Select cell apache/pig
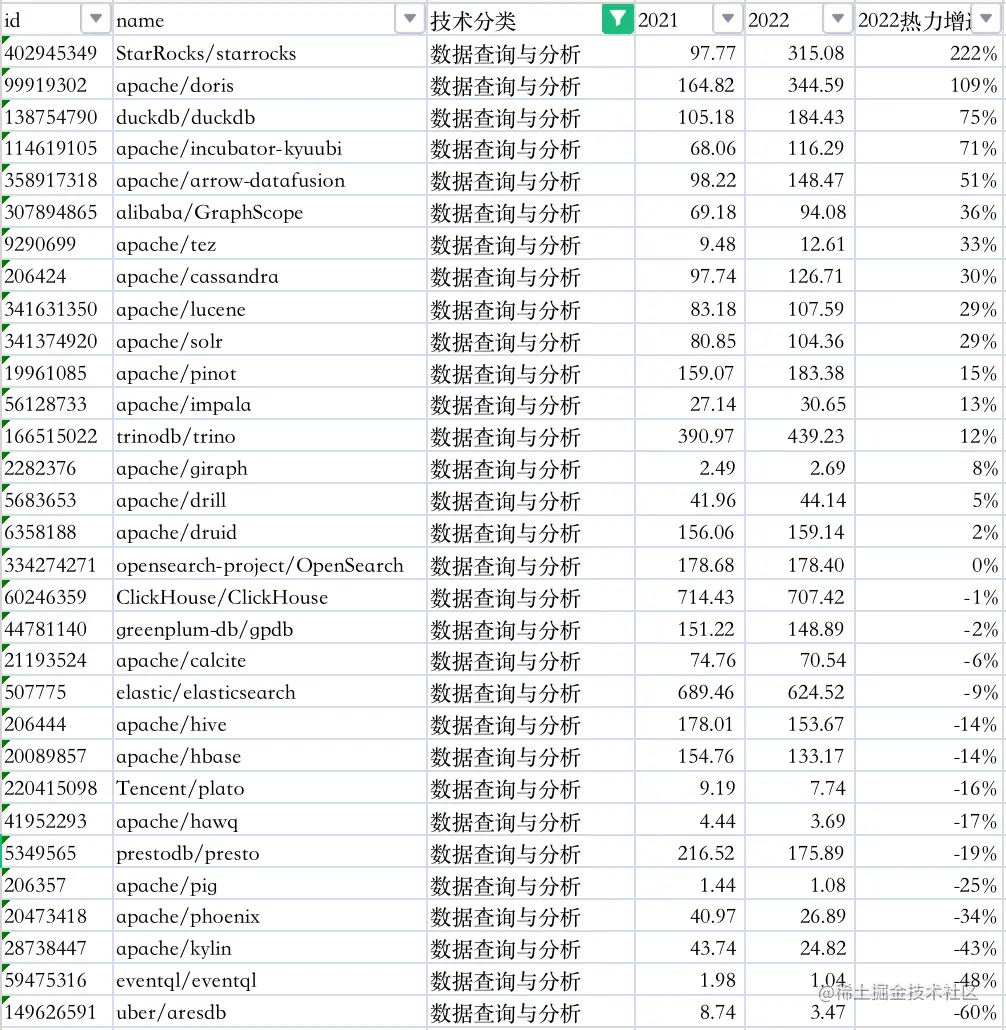This screenshot has height=1030, width=1006. (269, 885)
